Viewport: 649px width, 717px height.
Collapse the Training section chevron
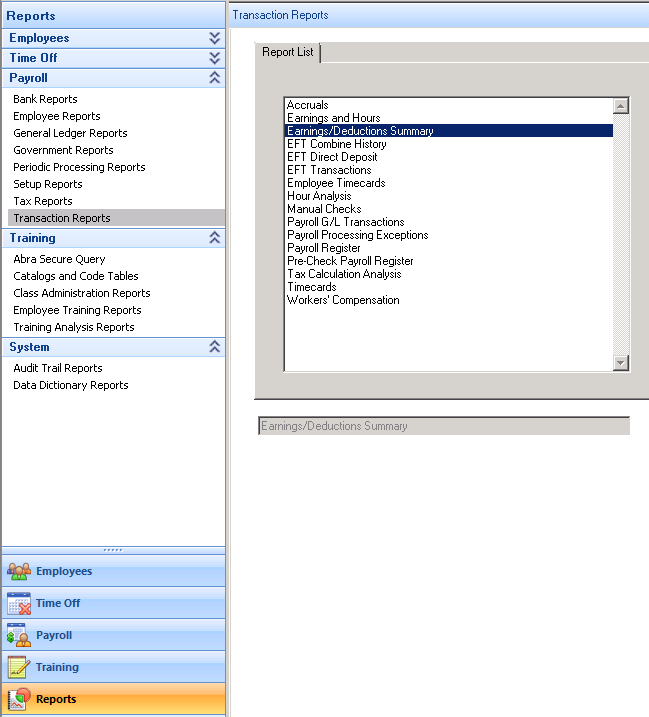[x=214, y=238]
